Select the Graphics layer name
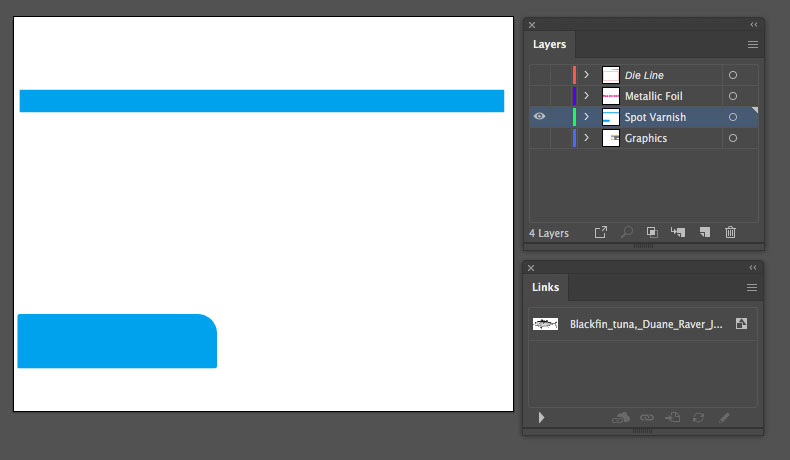Viewport: 790px width, 460px height. point(646,138)
